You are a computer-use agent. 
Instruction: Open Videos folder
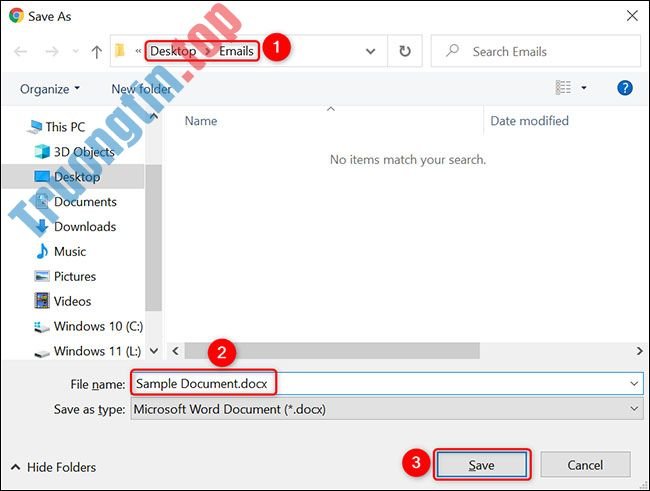click(x=63, y=301)
